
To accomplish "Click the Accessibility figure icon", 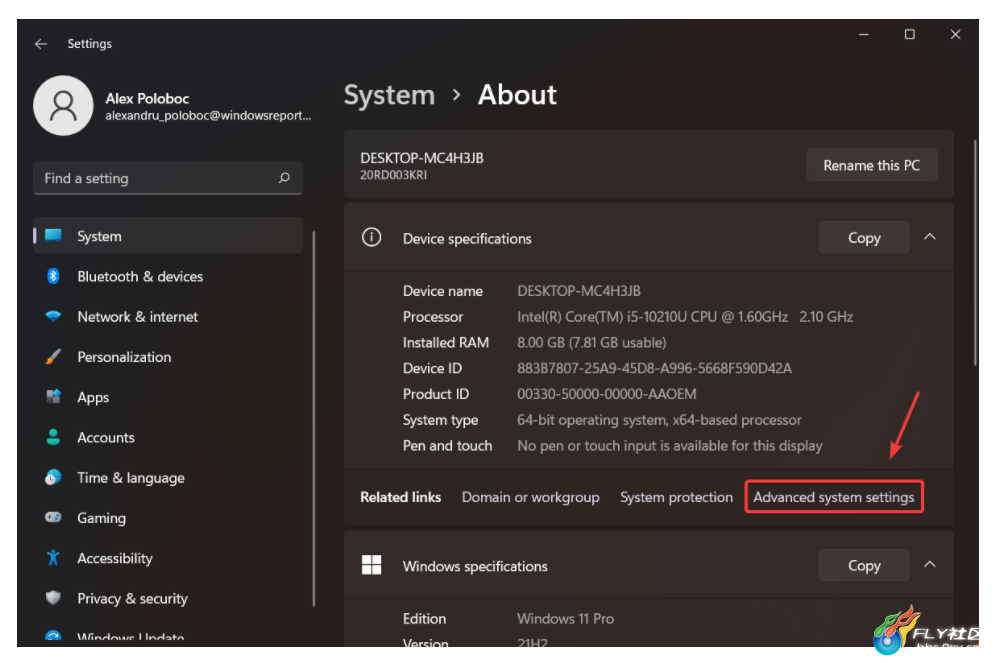I will coord(53,557).
